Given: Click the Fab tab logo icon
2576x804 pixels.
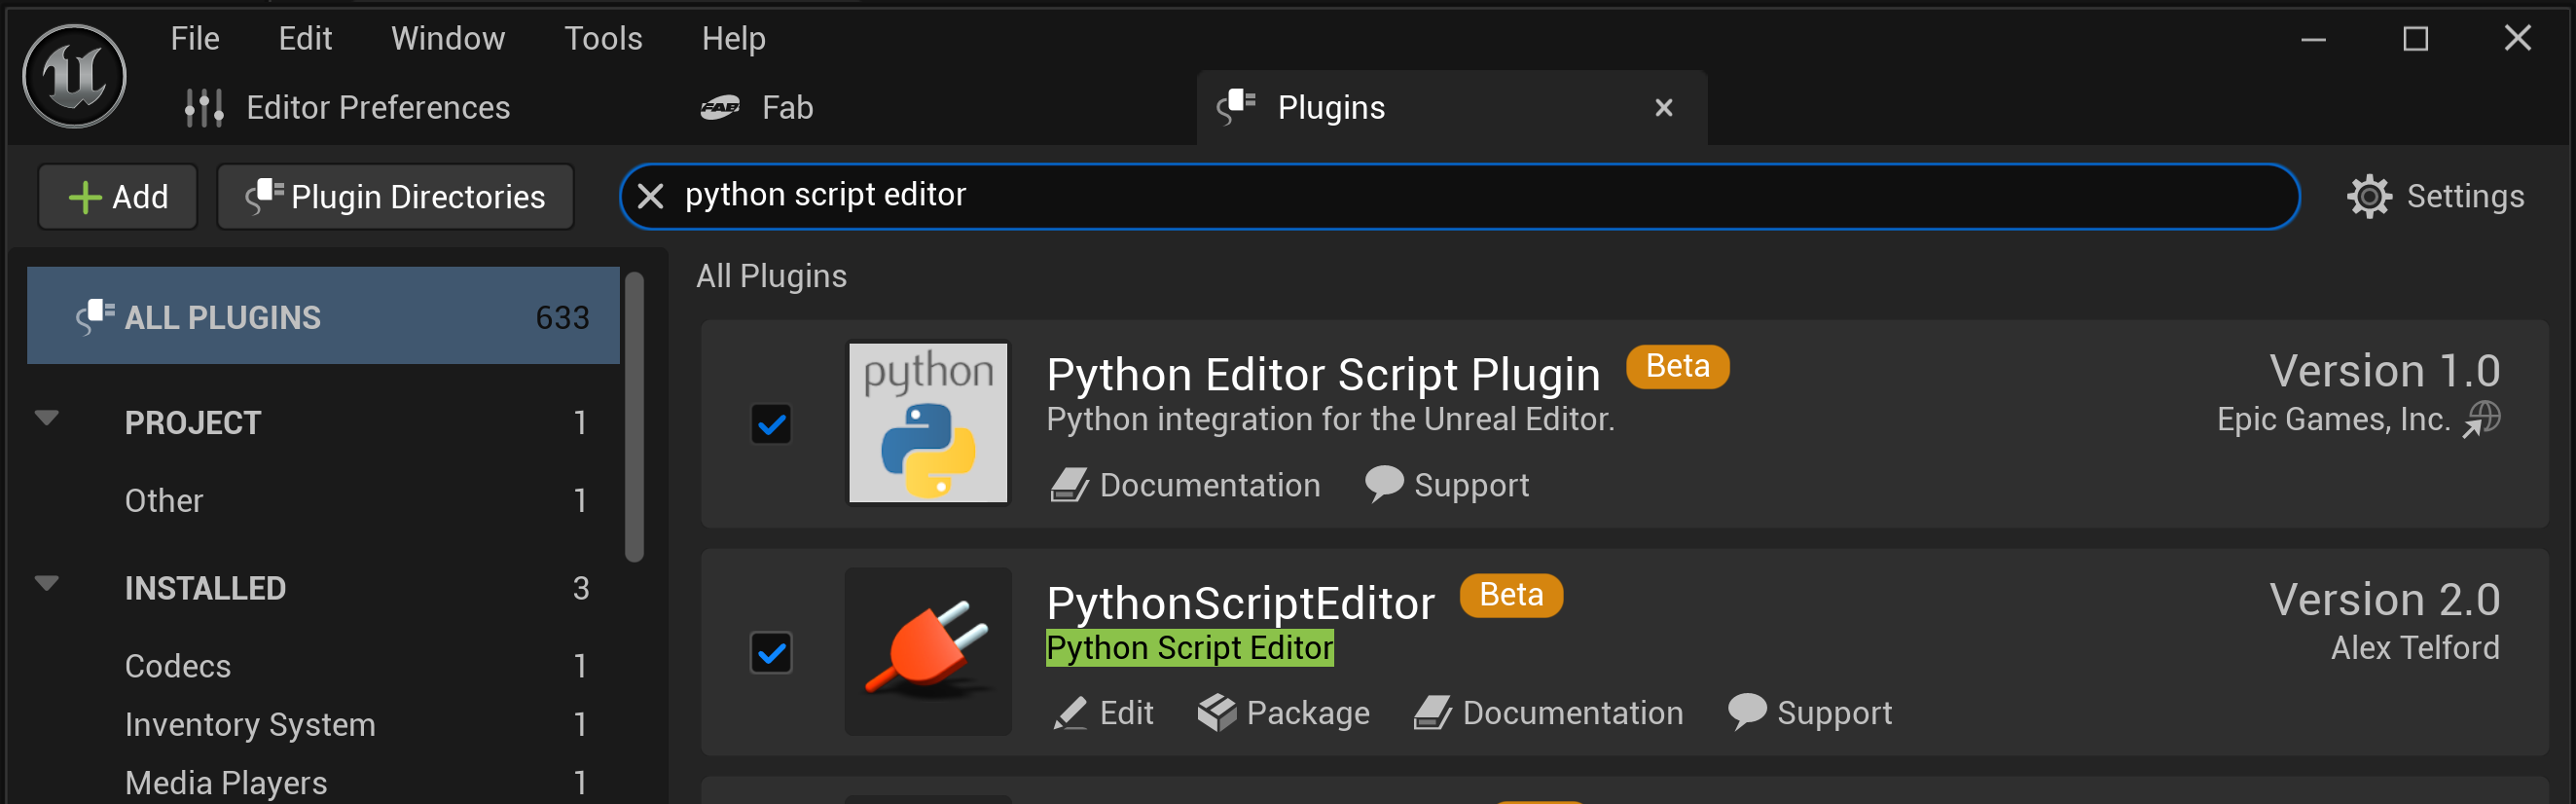Looking at the screenshot, I should point(720,107).
